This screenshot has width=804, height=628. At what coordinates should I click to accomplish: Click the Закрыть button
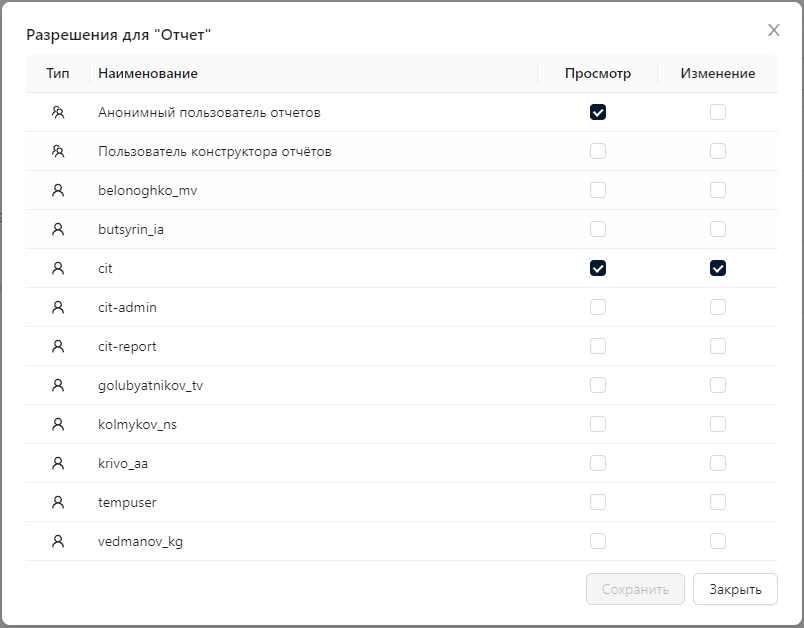(735, 589)
